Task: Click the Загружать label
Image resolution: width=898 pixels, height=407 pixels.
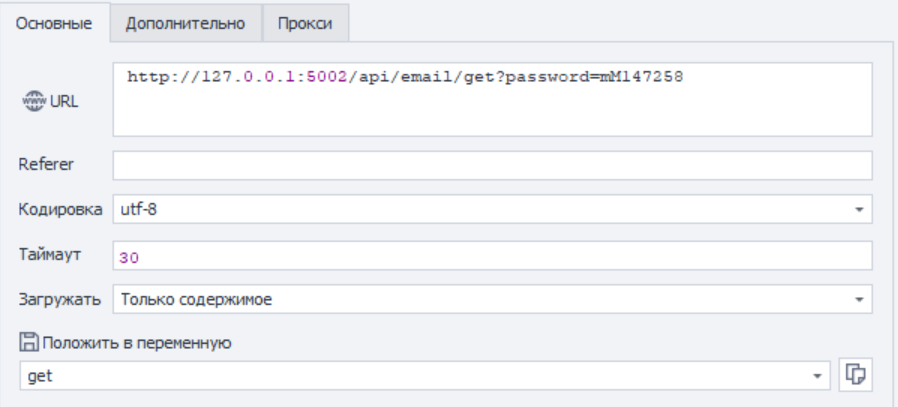Action: click(60, 298)
